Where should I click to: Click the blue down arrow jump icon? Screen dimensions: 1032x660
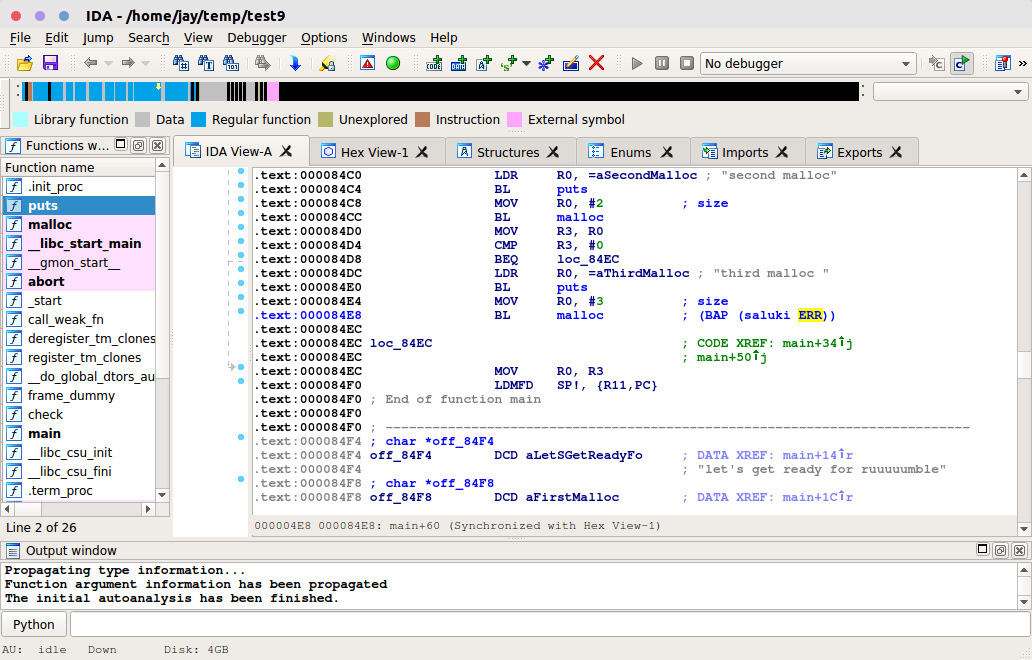pos(295,63)
